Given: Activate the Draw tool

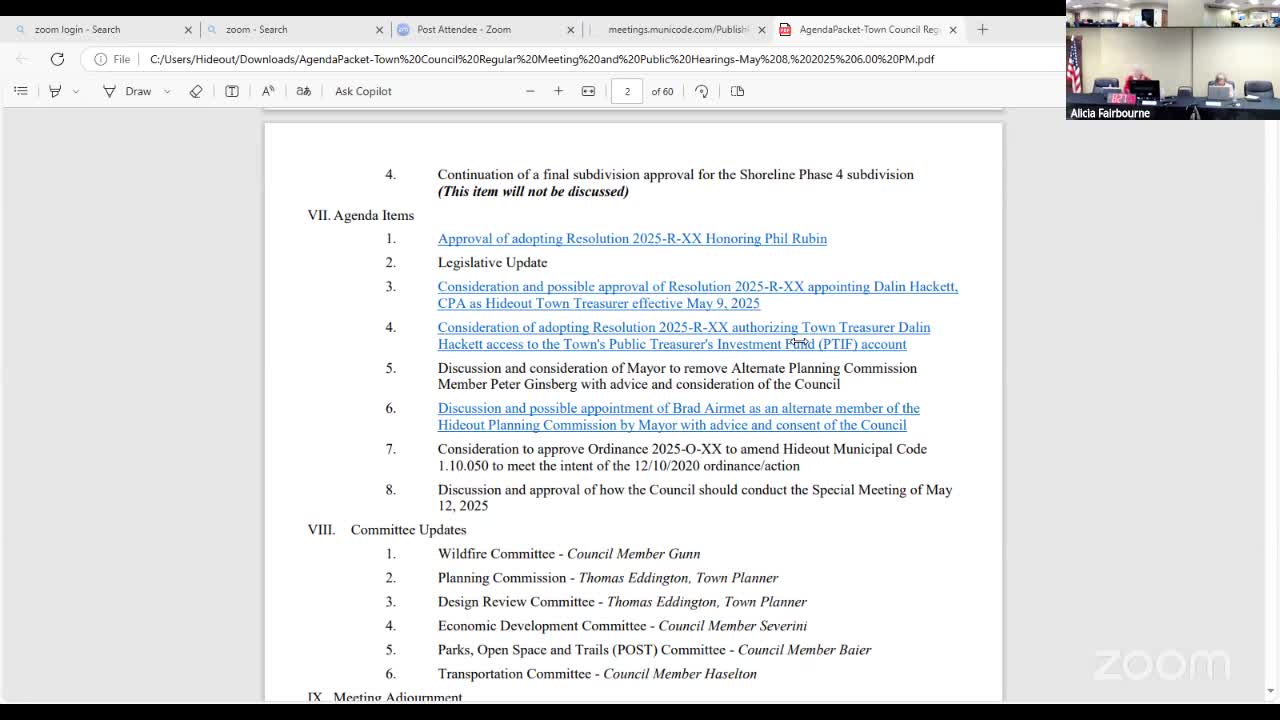Looking at the screenshot, I should (x=127, y=91).
